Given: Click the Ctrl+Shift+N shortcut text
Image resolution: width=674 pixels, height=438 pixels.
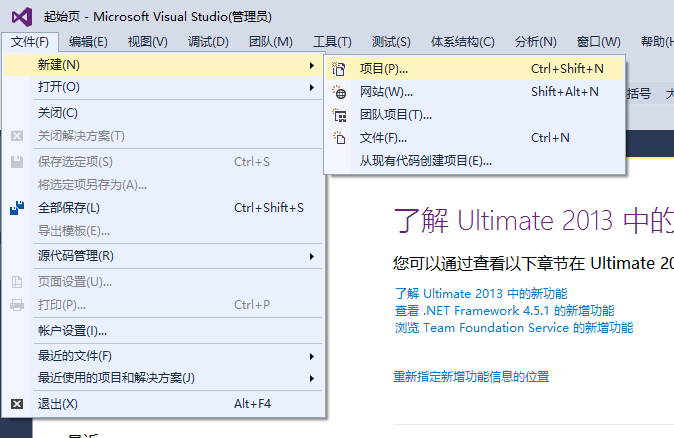Looking at the screenshot, I should coord(567,69).
